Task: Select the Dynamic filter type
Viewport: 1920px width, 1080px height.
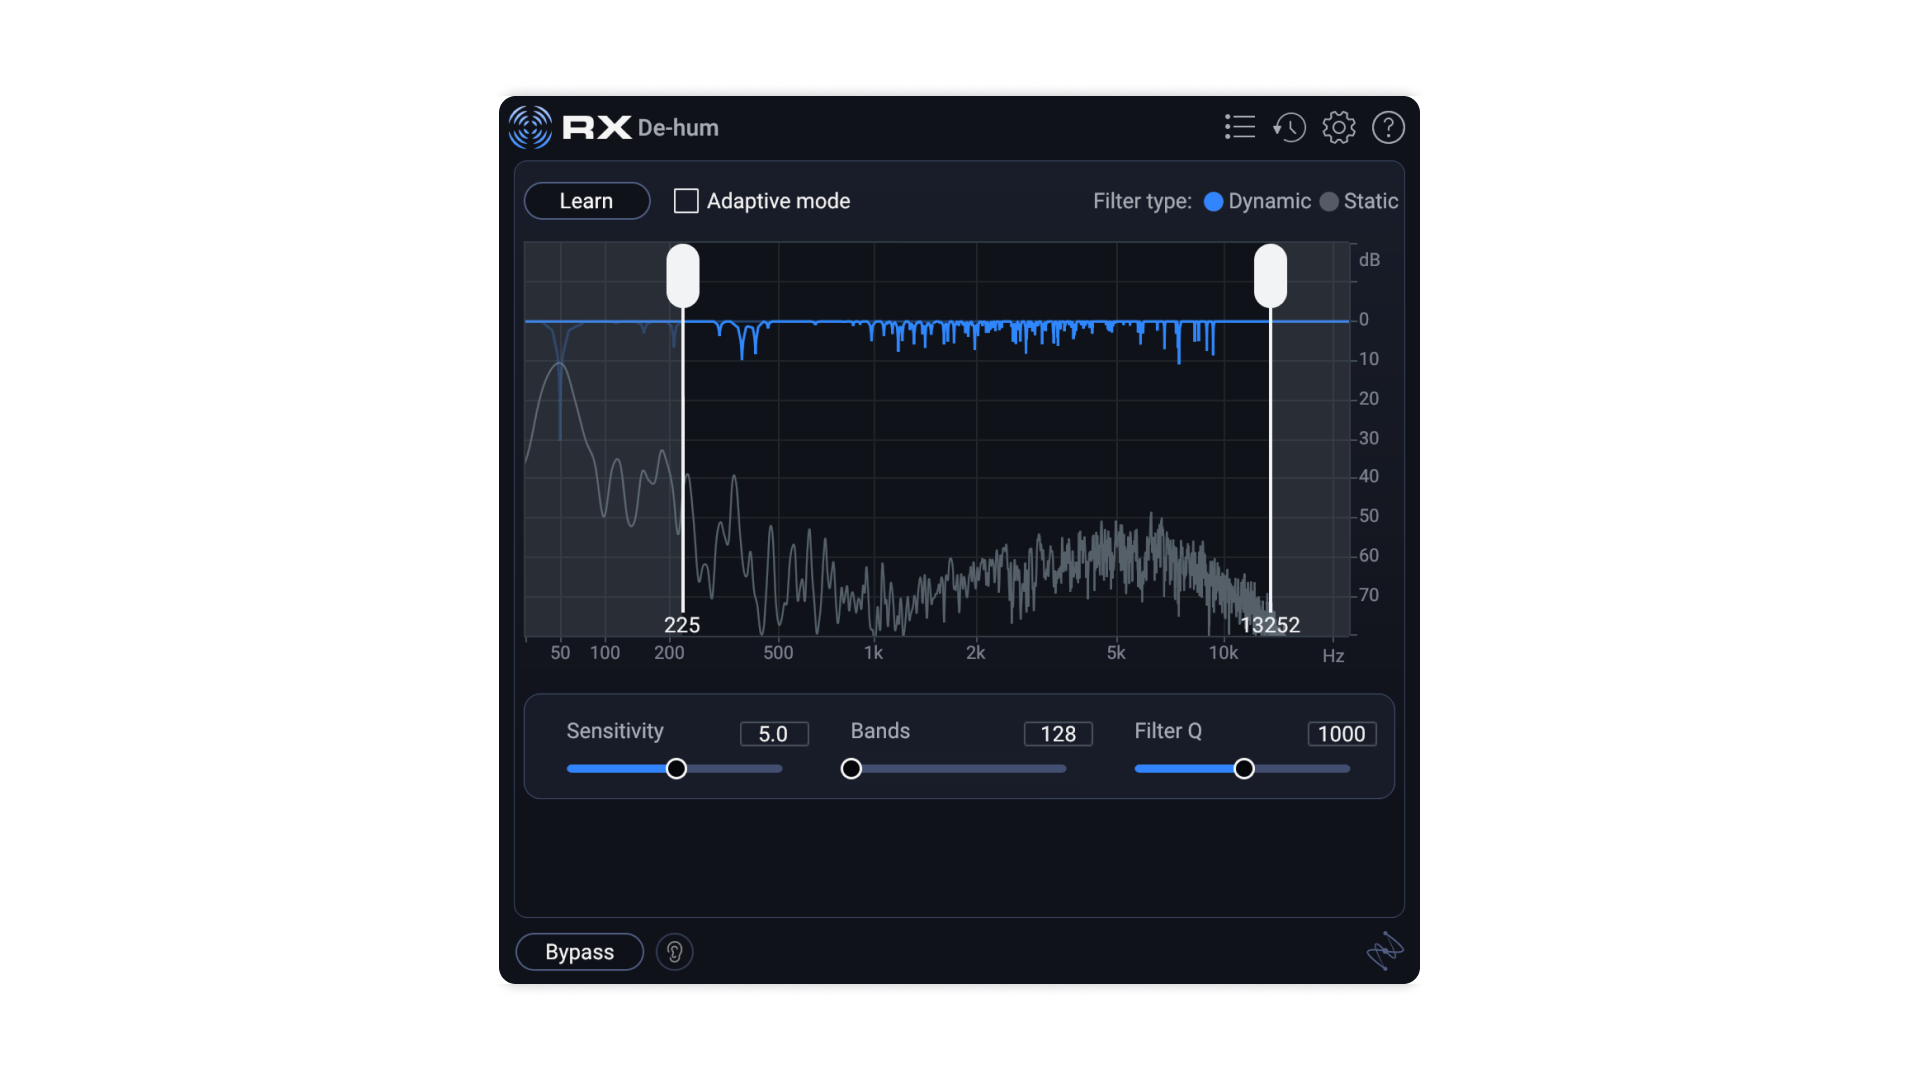Action: coord(1214,202)
